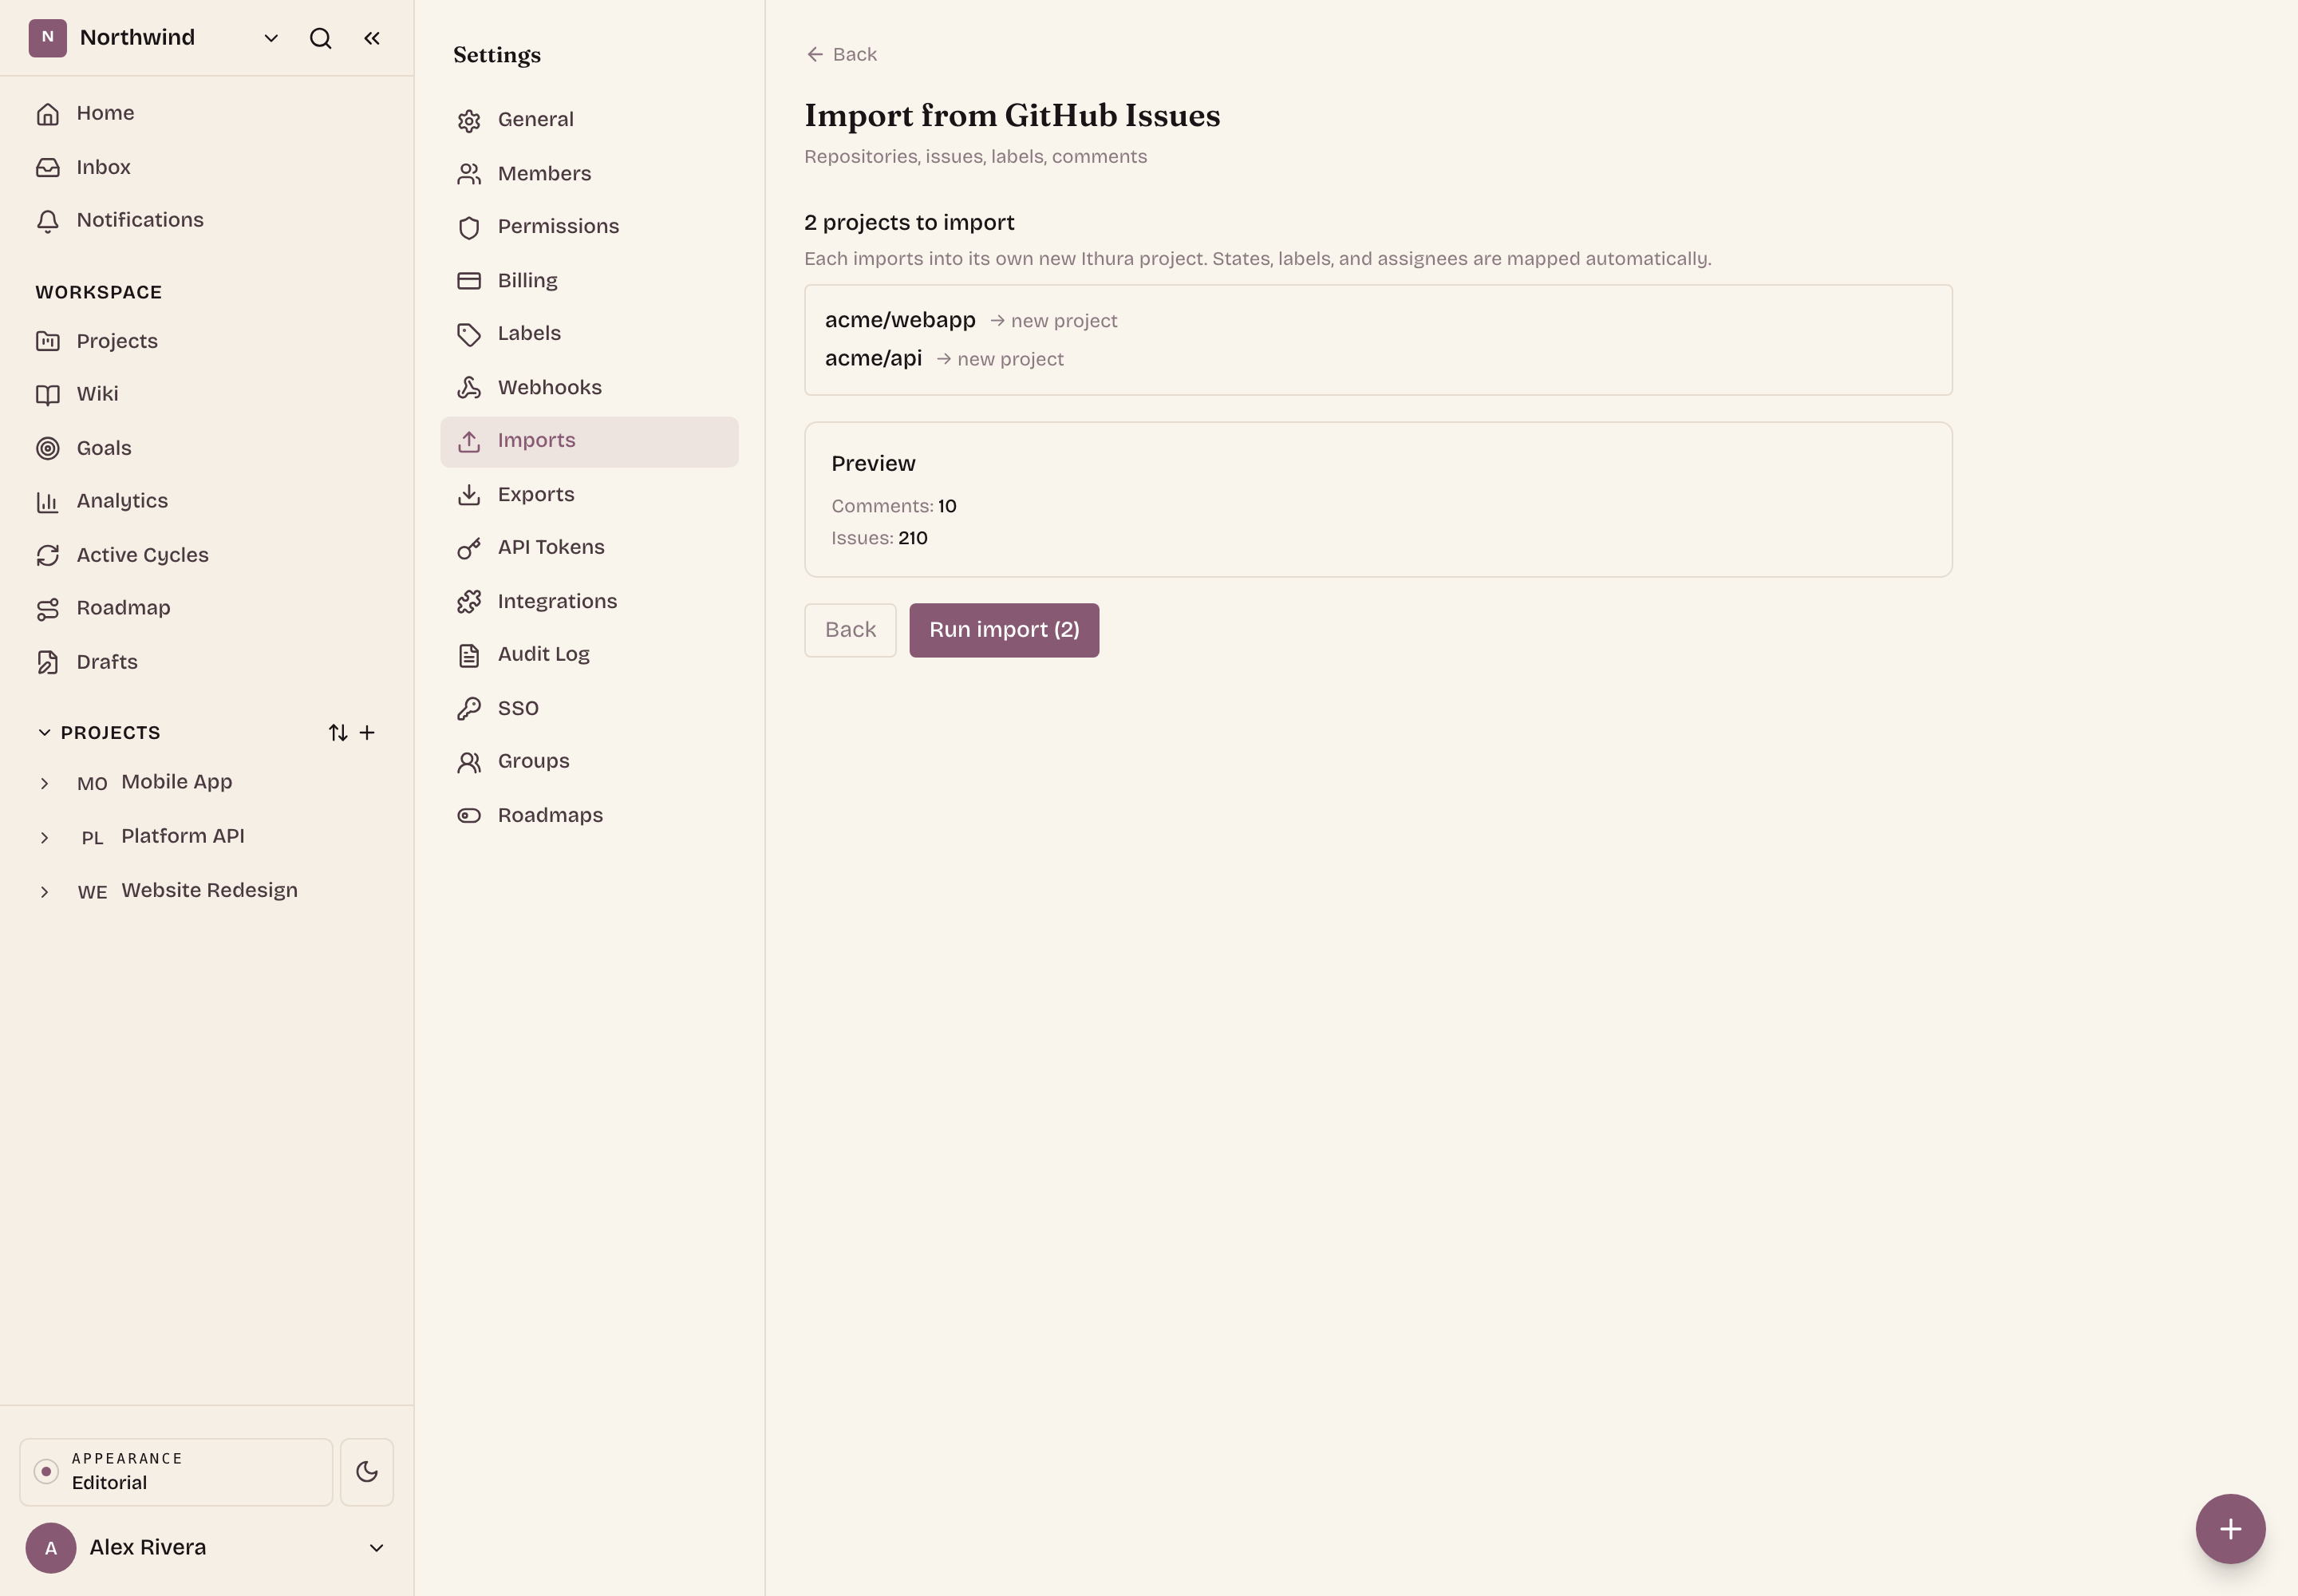Click the Analytics bar-chart icon

pos(48,501)
